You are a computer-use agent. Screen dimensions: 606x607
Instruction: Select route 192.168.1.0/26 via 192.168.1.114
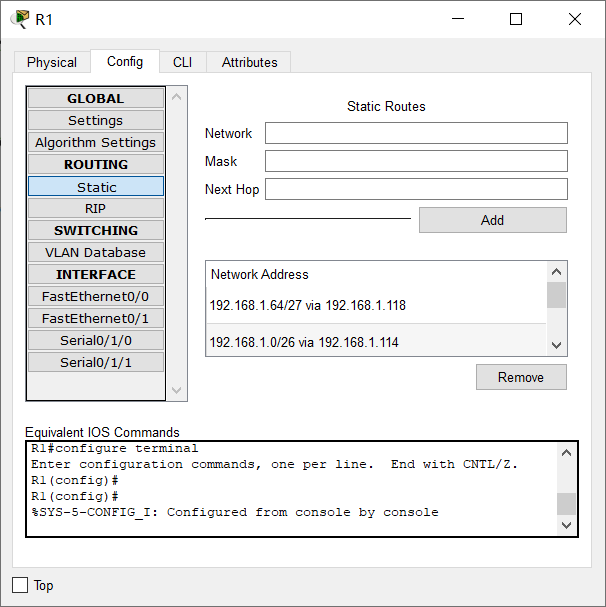[x=376, y=341]
